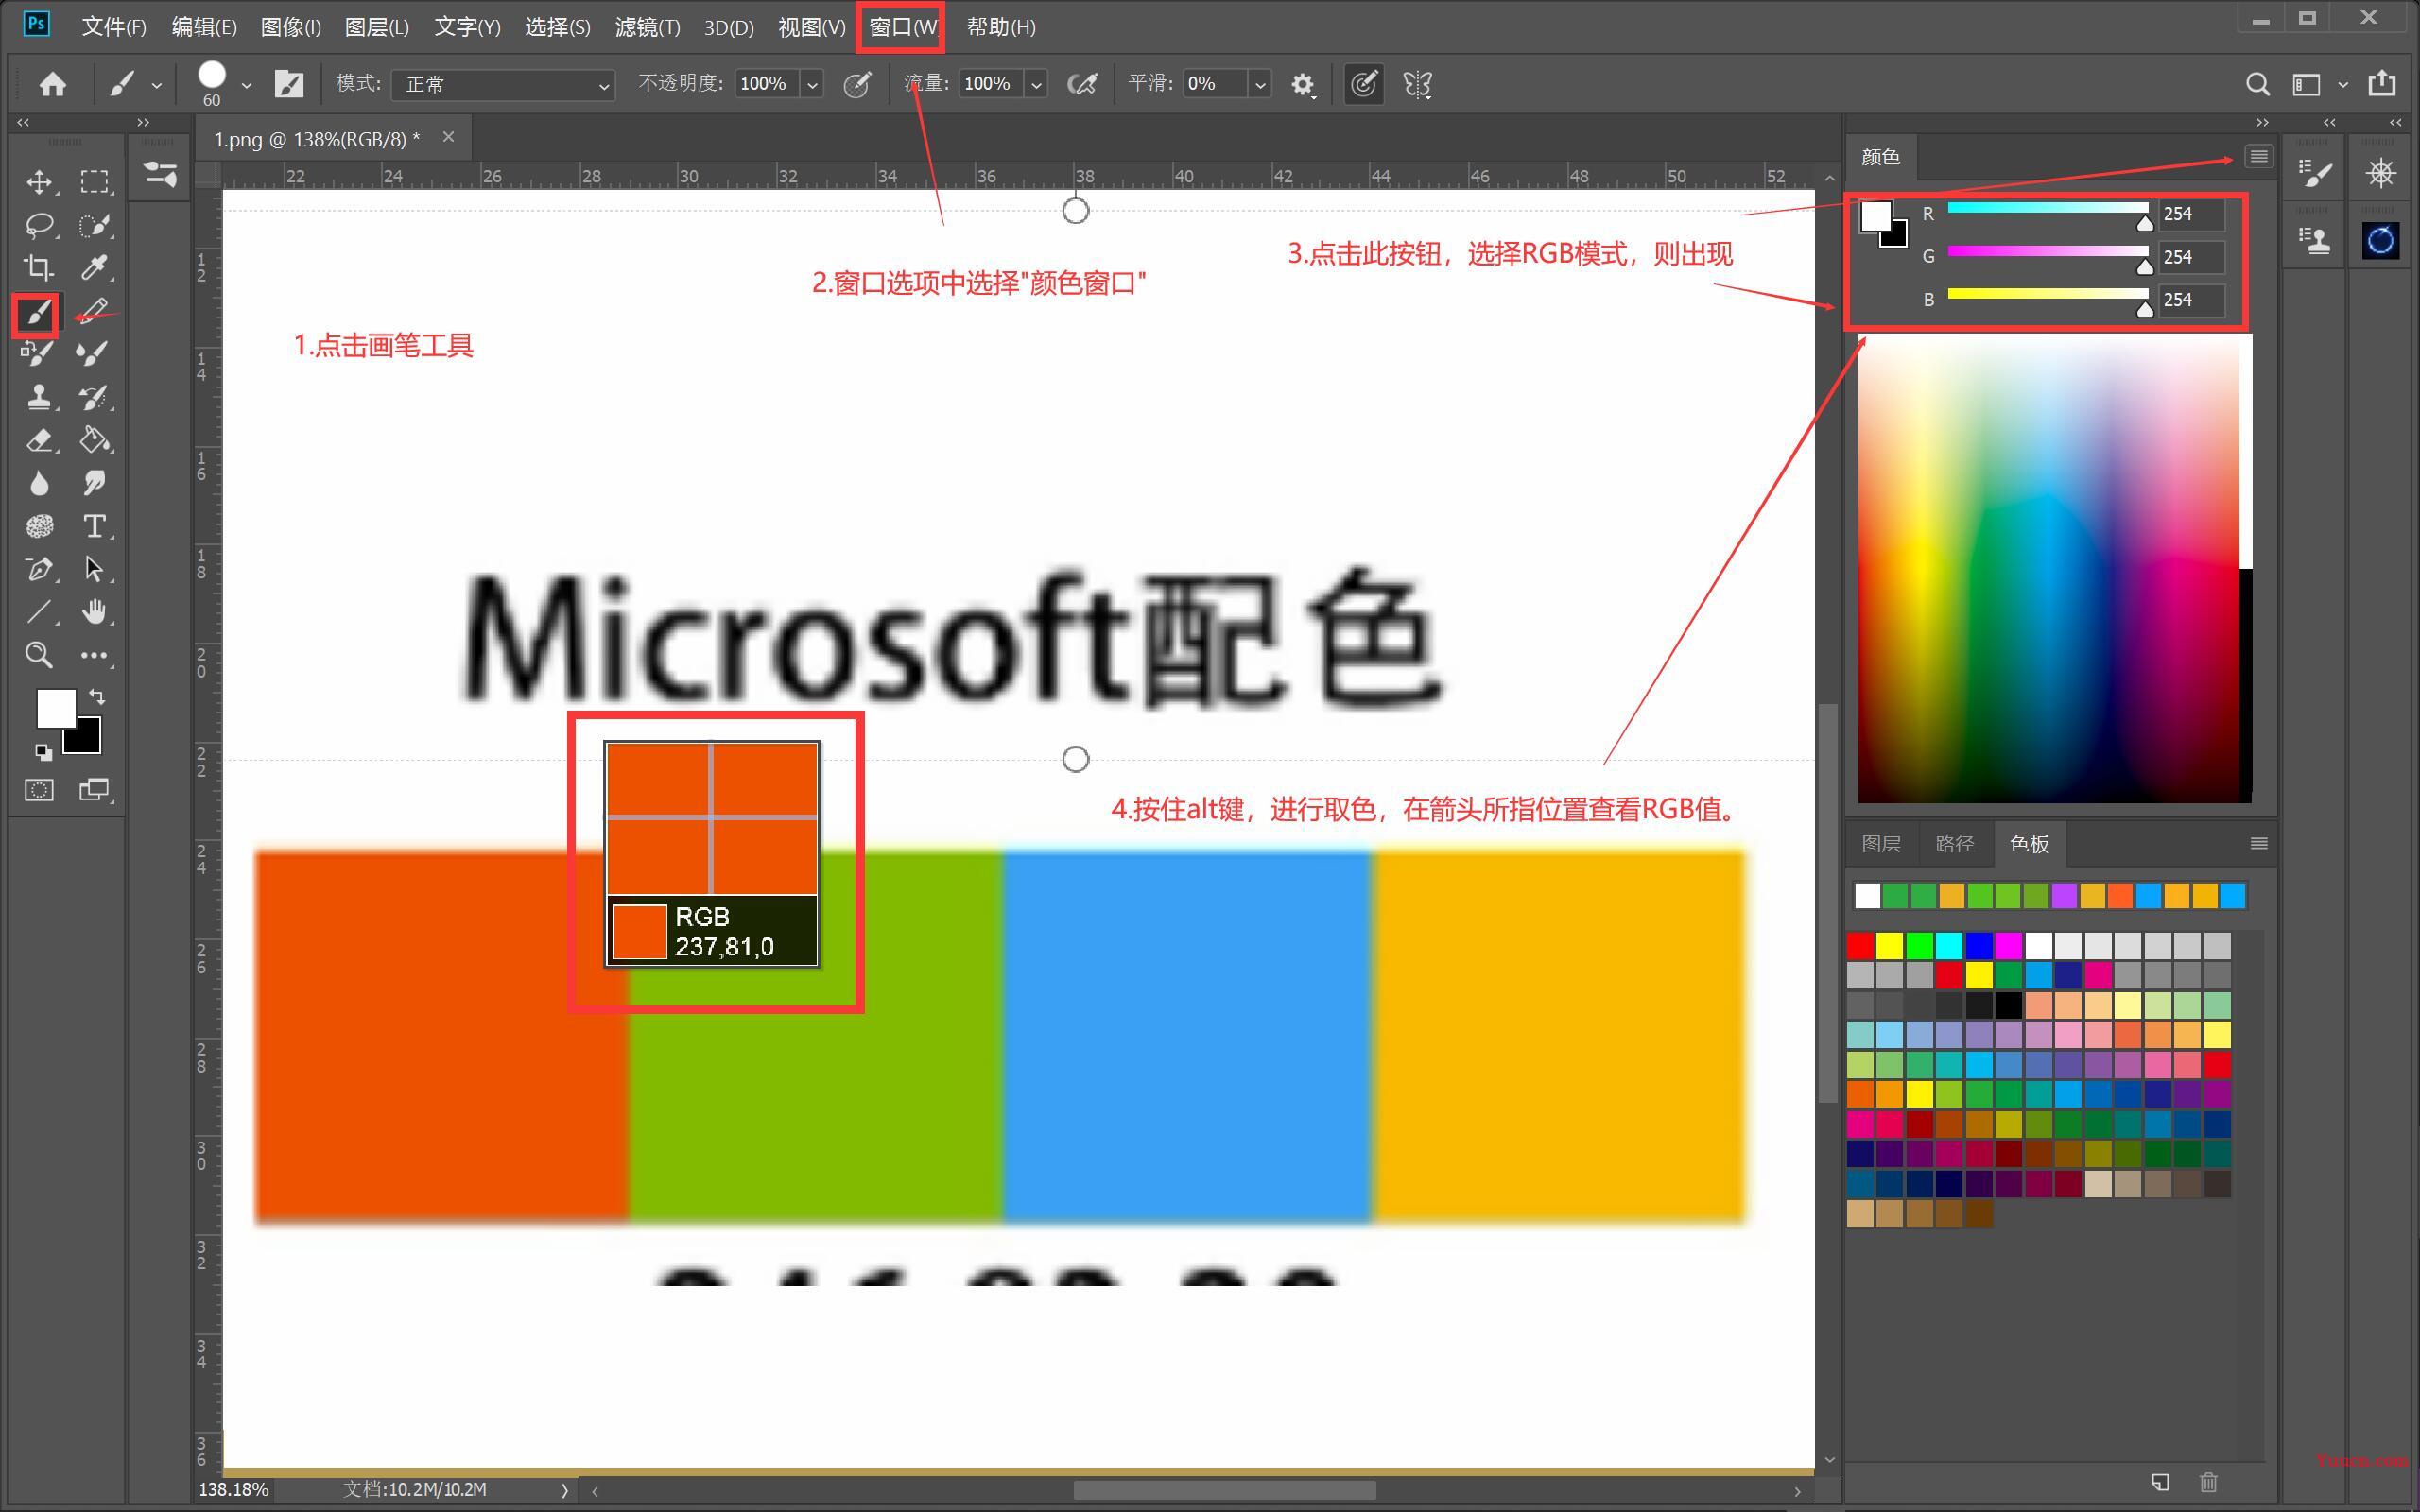Open brush preset picker dropdown
The height and width of the screenshot is (1512, 2420).
pos(246,86)
